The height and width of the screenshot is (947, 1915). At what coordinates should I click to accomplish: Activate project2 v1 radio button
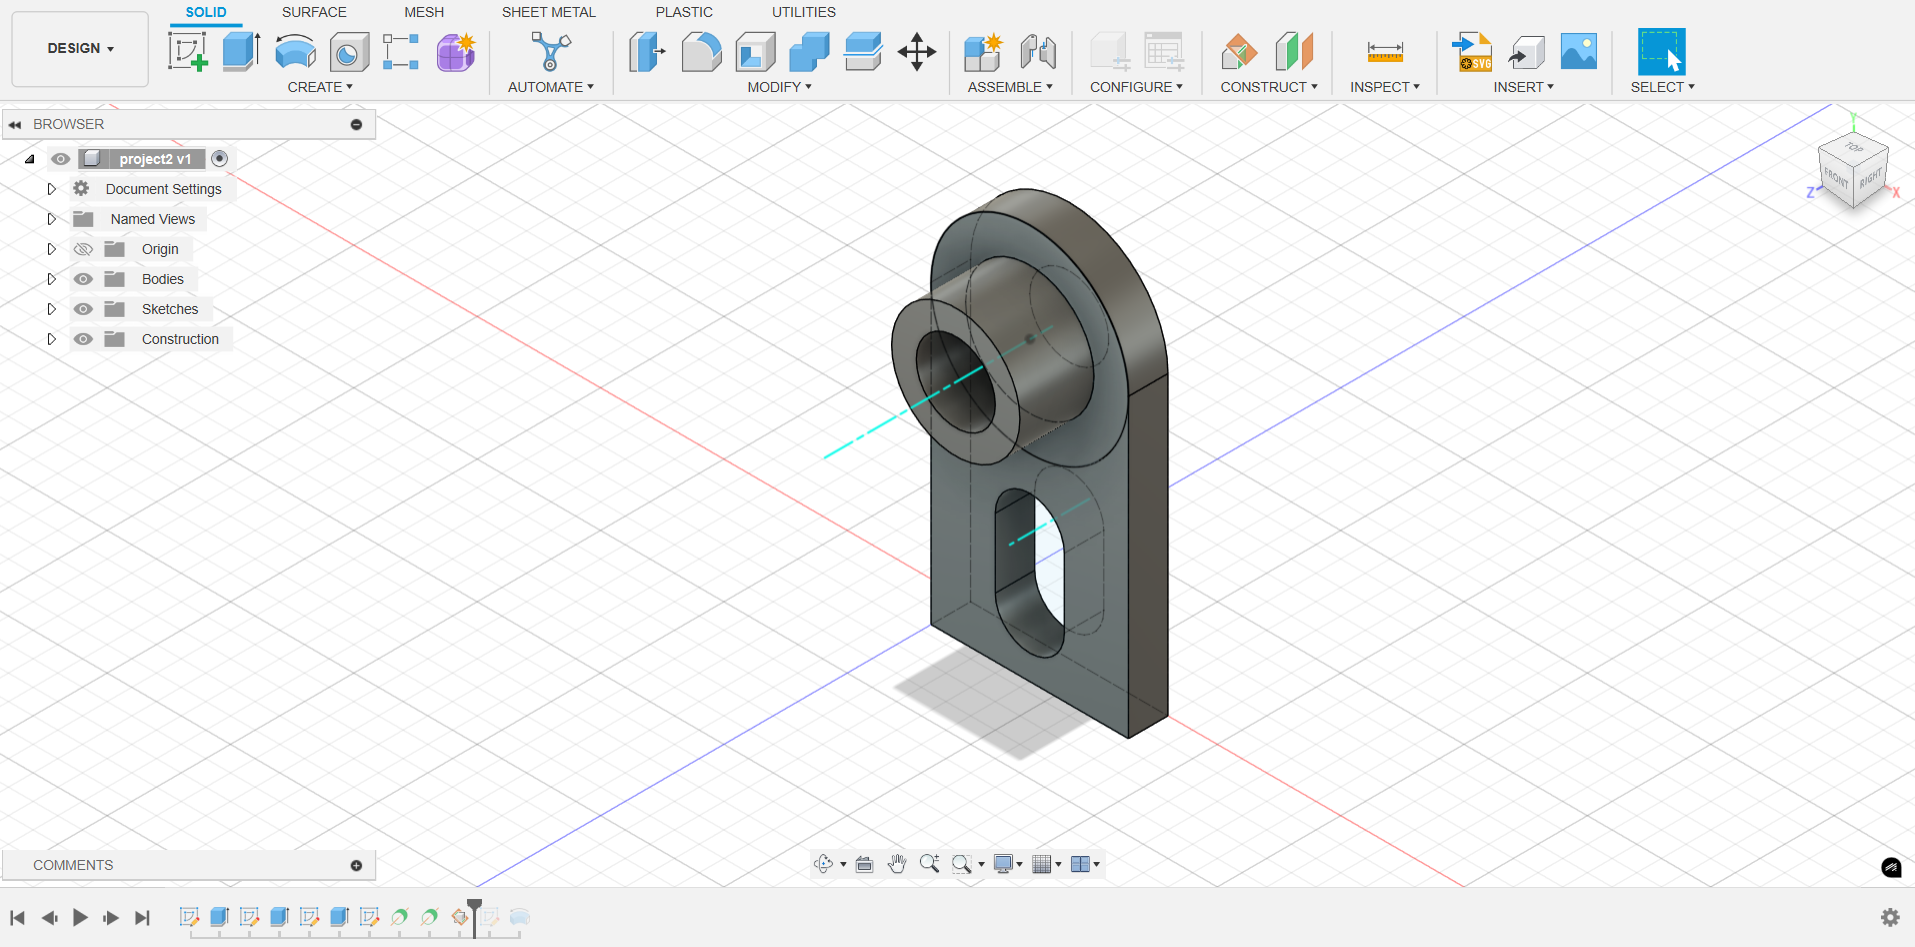click(220, 159)
